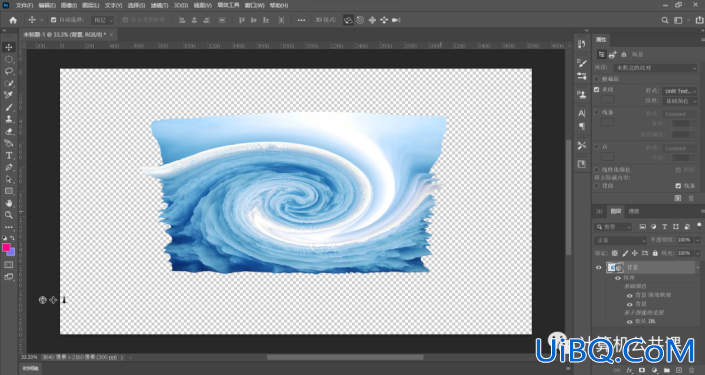Click the 表面 color swatch box
This screenshot has width=705, height=375.
(x=608, y=99)
